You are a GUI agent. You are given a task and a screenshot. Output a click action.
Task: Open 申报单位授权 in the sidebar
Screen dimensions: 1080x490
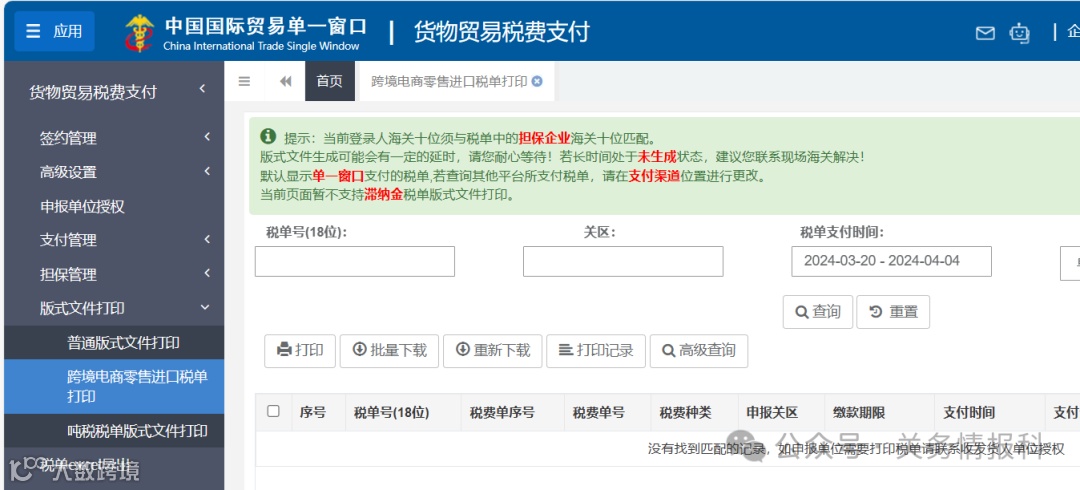tap(114, 206)
